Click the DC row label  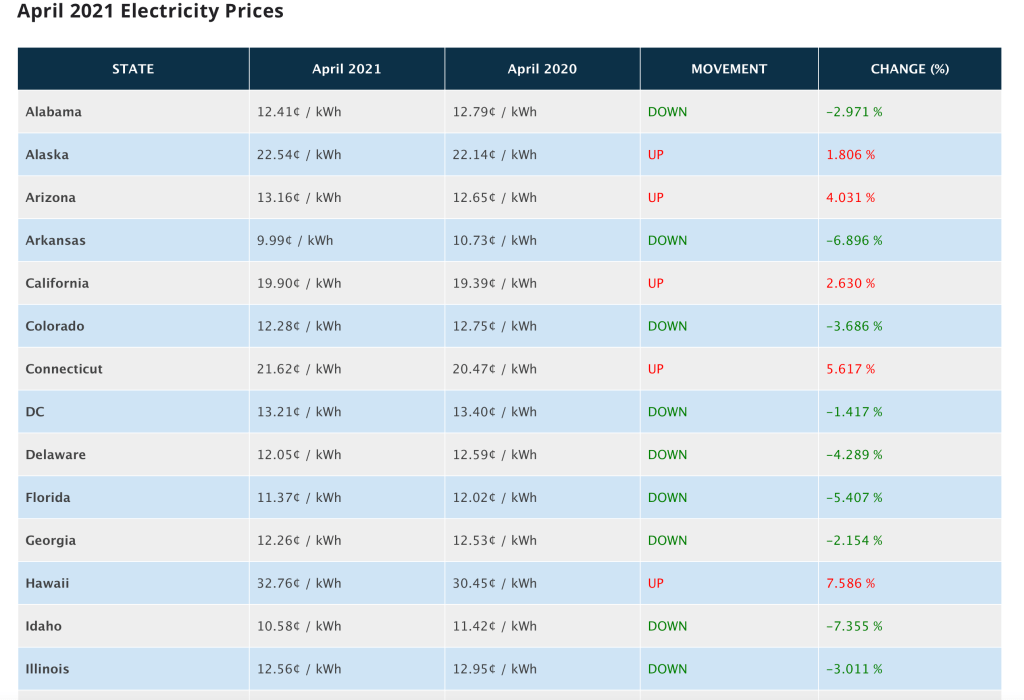pos(35,412)
